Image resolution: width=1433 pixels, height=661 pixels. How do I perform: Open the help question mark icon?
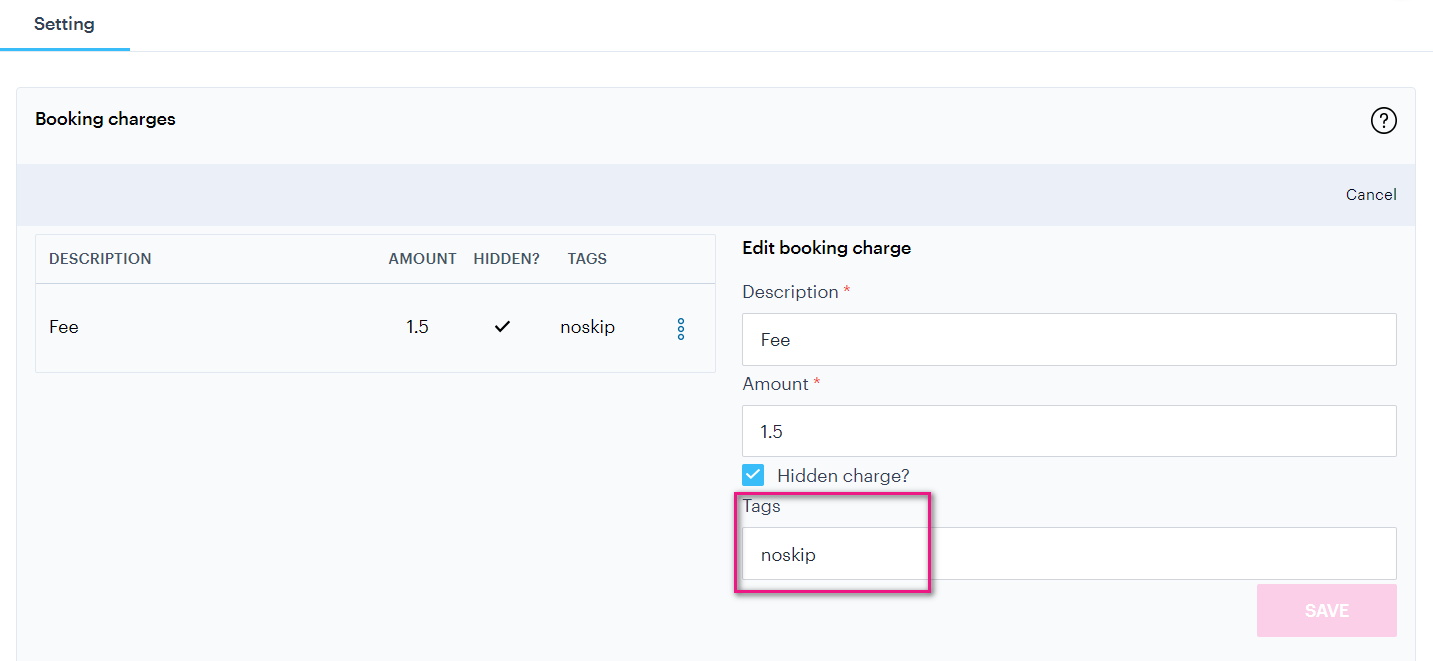click(1383, 121)
